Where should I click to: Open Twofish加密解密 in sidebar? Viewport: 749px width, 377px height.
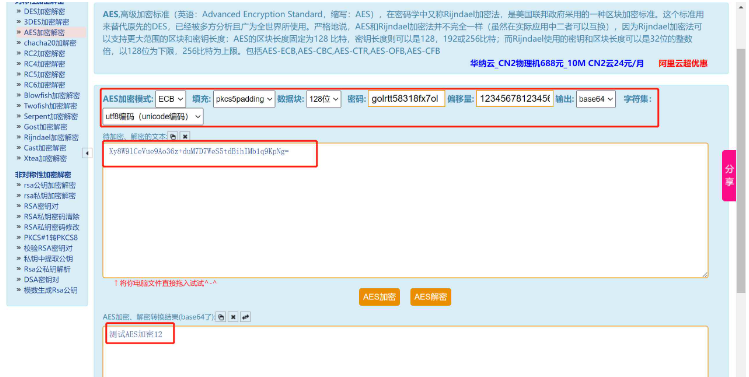[x=50, y=106]
